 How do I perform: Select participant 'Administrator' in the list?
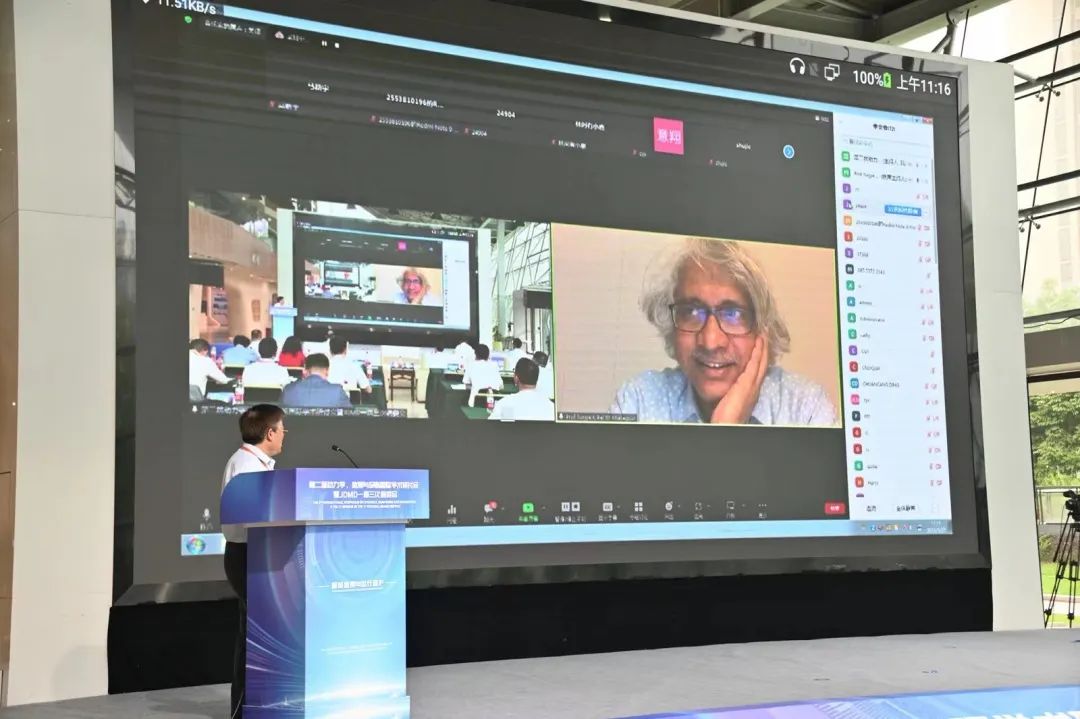click(x=872, y=320)
